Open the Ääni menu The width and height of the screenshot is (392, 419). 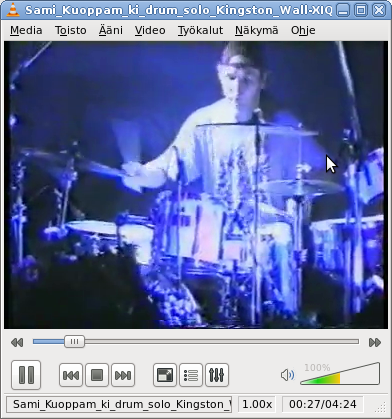click(111, 30)
